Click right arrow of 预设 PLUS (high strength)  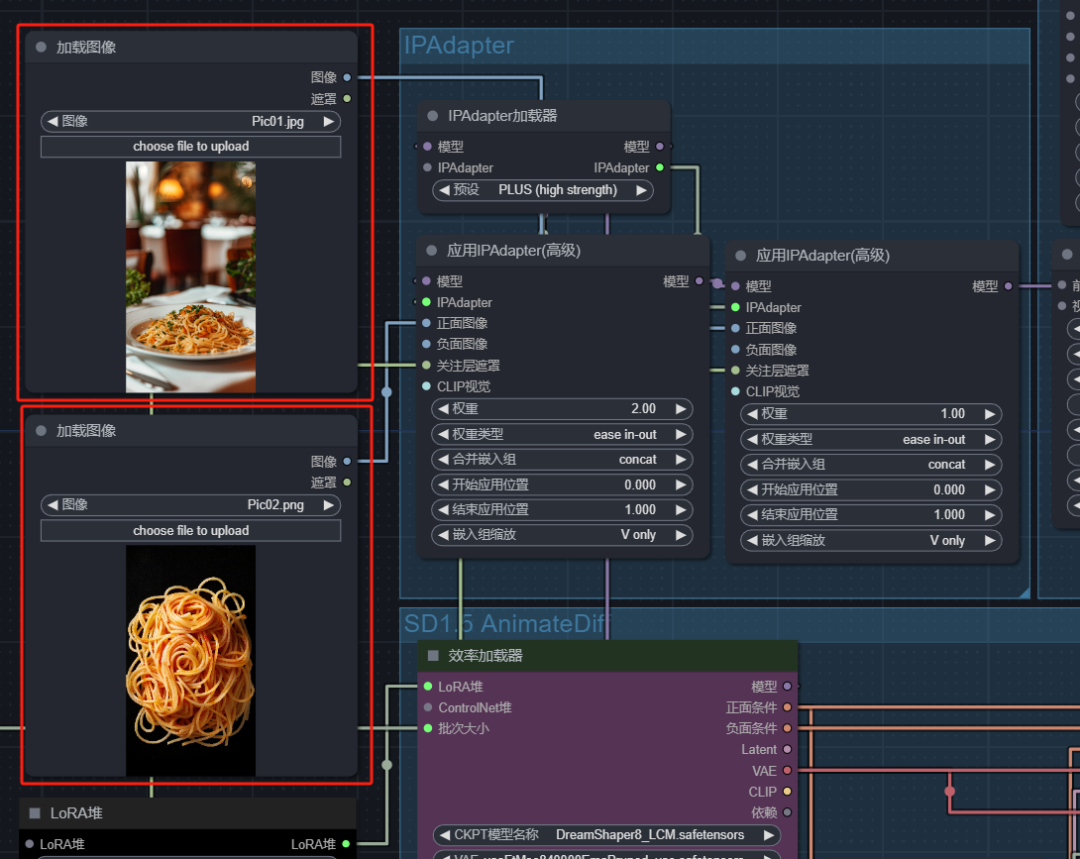point(640,190)
